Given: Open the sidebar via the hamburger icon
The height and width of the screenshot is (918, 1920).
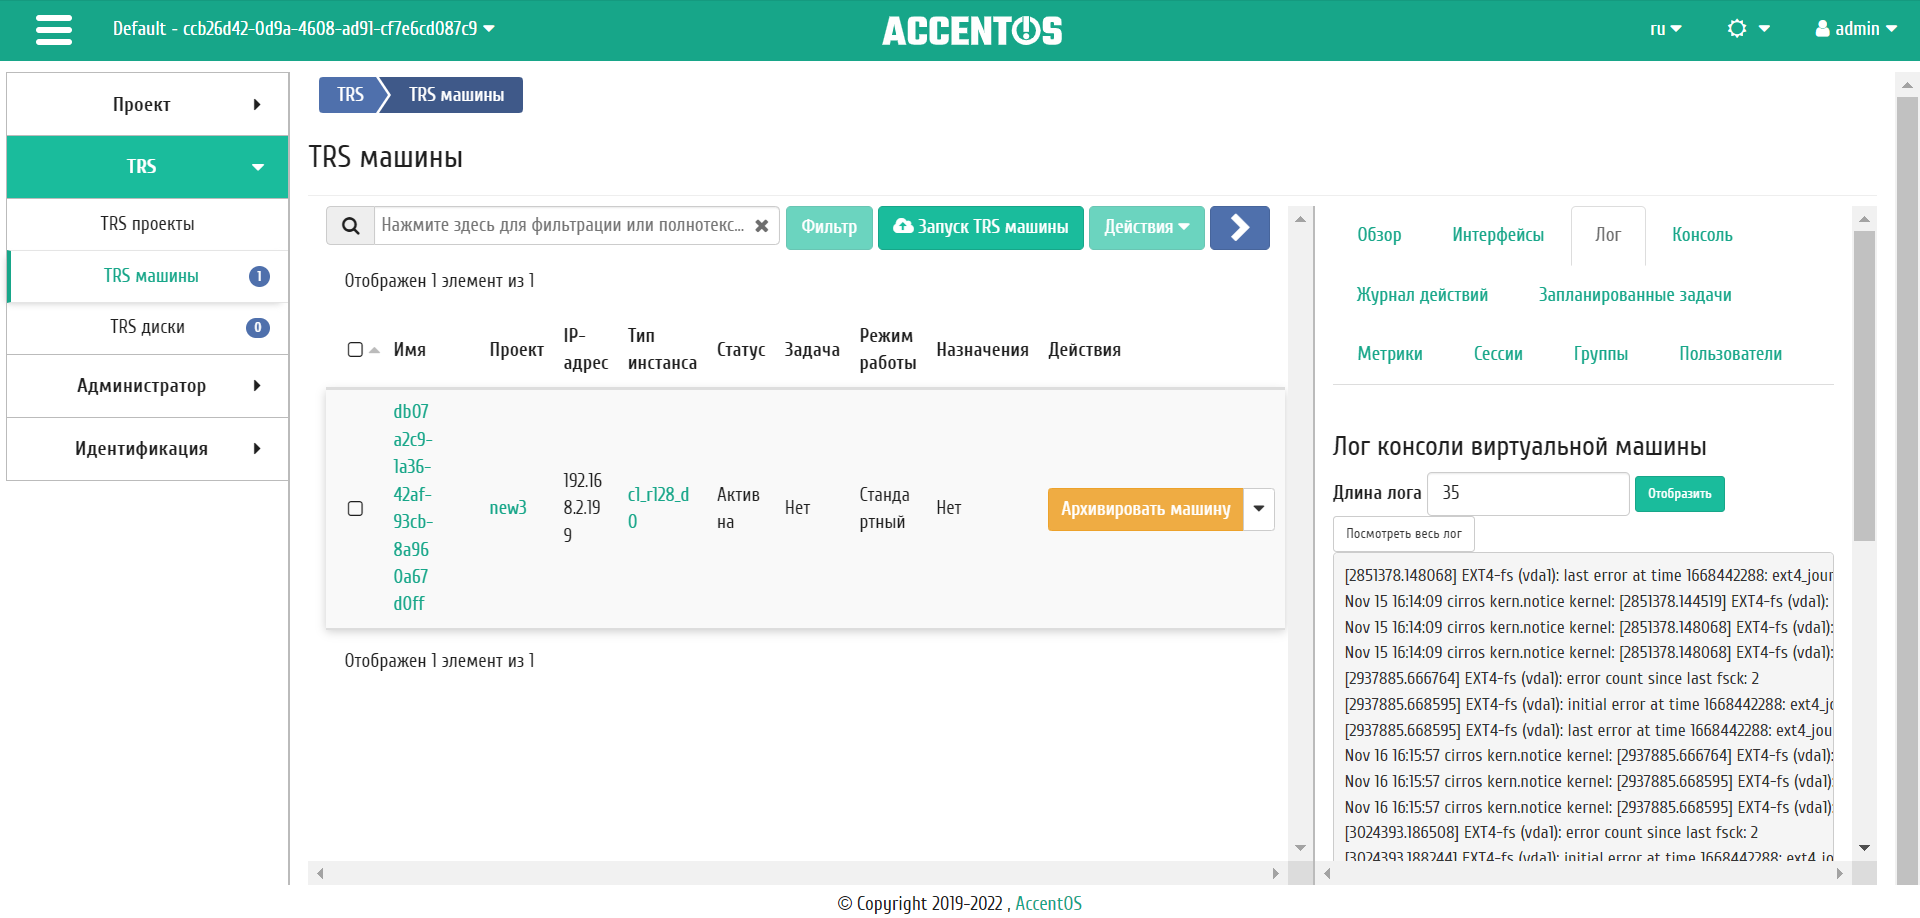Looking at the screenshot, I should pyautogui.click(x=53, y=30).
